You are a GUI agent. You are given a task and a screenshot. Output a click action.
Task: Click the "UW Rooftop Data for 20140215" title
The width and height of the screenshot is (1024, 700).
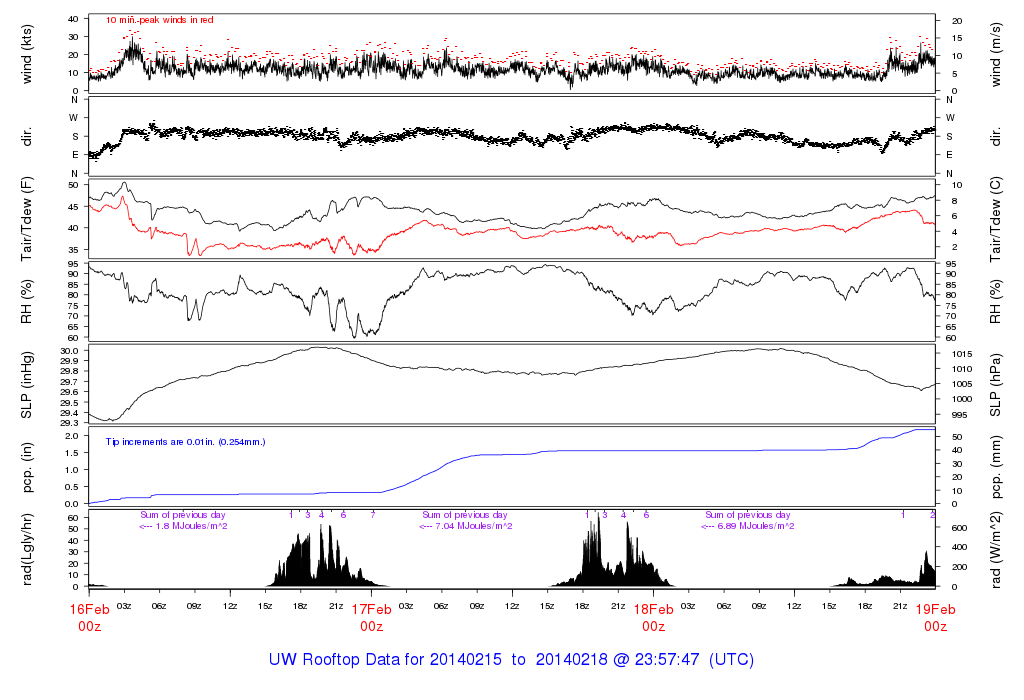click(x=385, y=660)
